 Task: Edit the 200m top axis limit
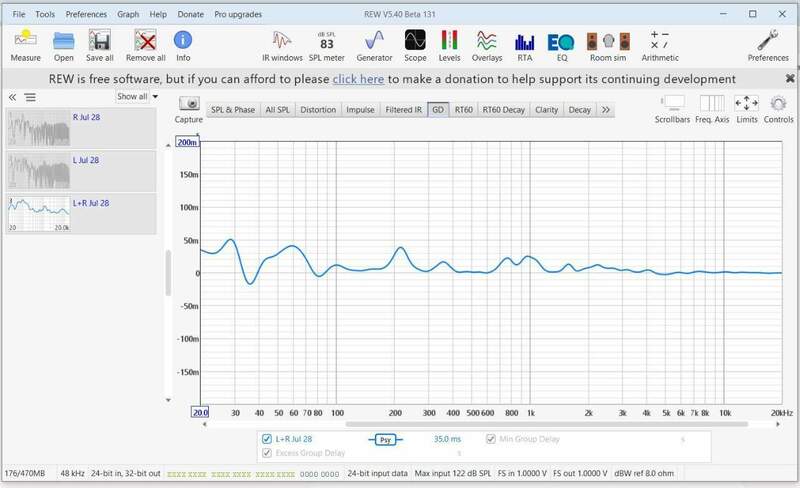pyautogui.click(x=187, y=142)
